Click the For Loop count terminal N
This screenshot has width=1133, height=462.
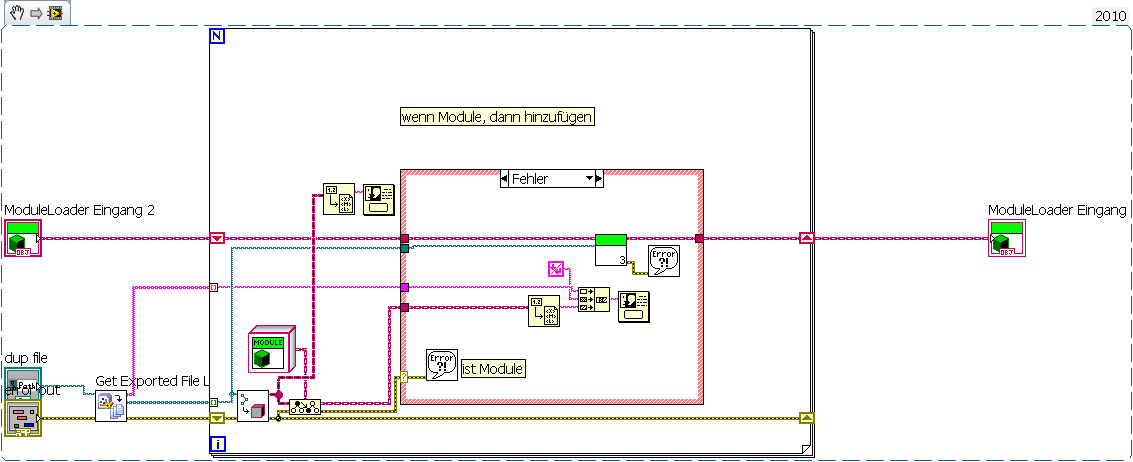tap(216, 35)
